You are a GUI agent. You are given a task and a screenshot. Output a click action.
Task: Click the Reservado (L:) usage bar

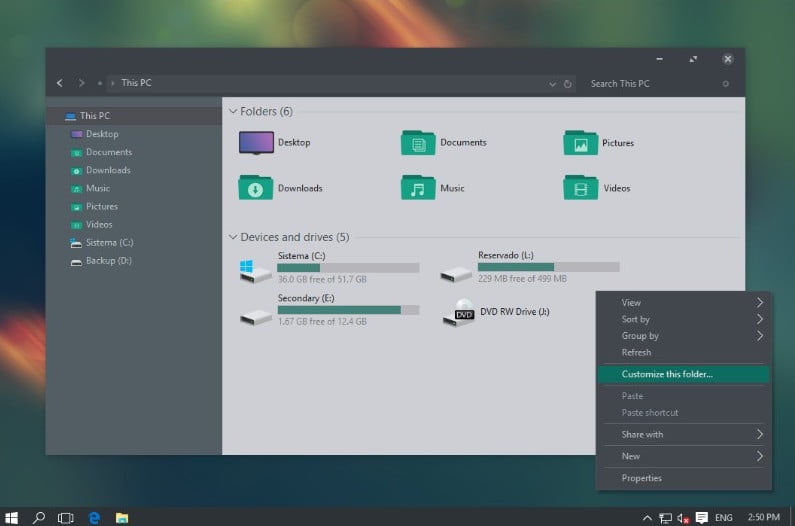[x=549, y=267]
